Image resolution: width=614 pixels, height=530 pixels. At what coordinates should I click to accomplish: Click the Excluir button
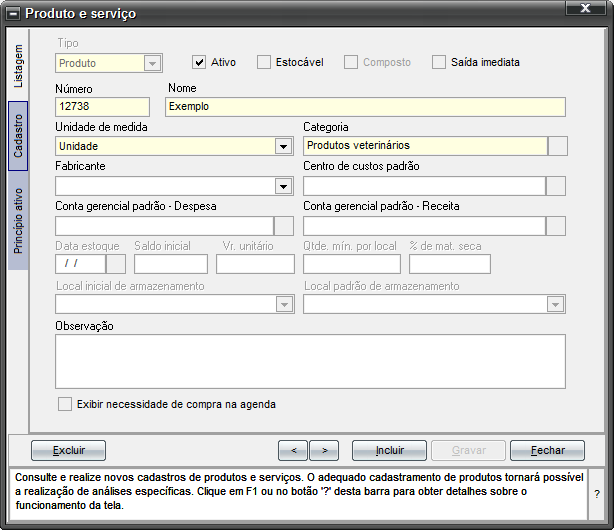pyautogui.click(x=69, y=450)
